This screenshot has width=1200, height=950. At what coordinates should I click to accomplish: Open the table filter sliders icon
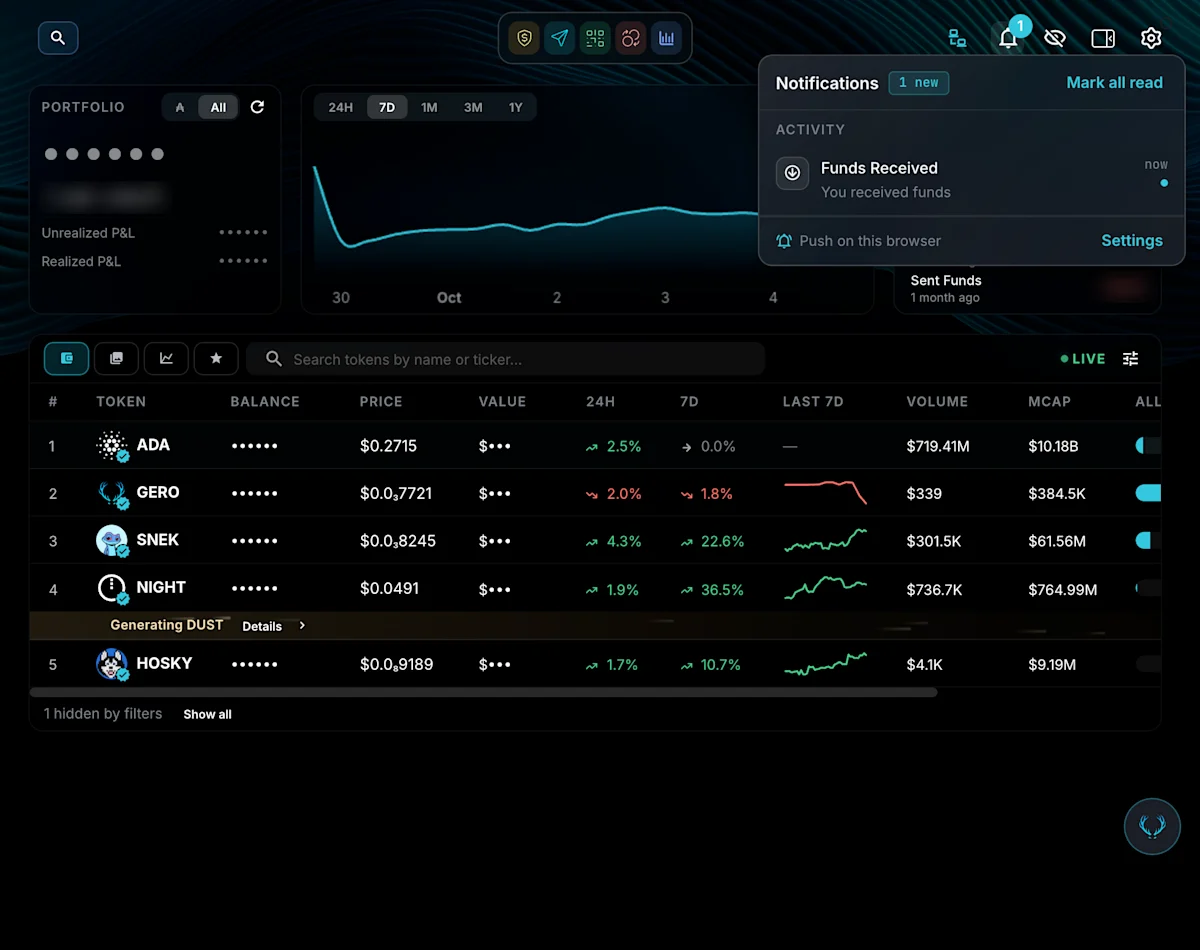(1130, 358)
